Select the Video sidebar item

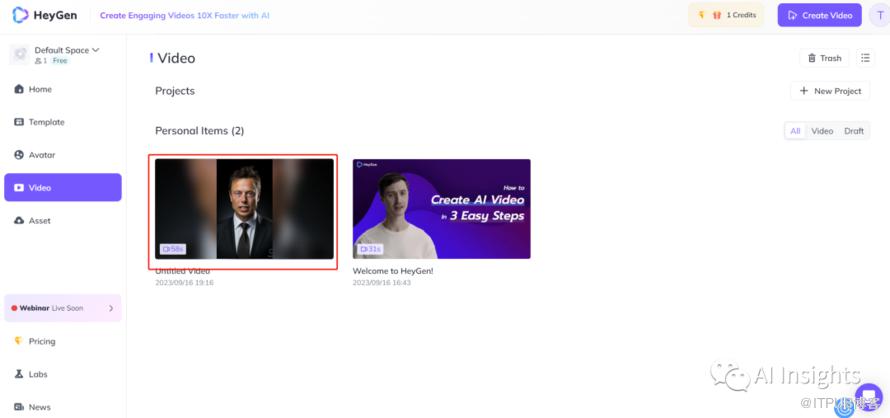click(x=62, y=187)
